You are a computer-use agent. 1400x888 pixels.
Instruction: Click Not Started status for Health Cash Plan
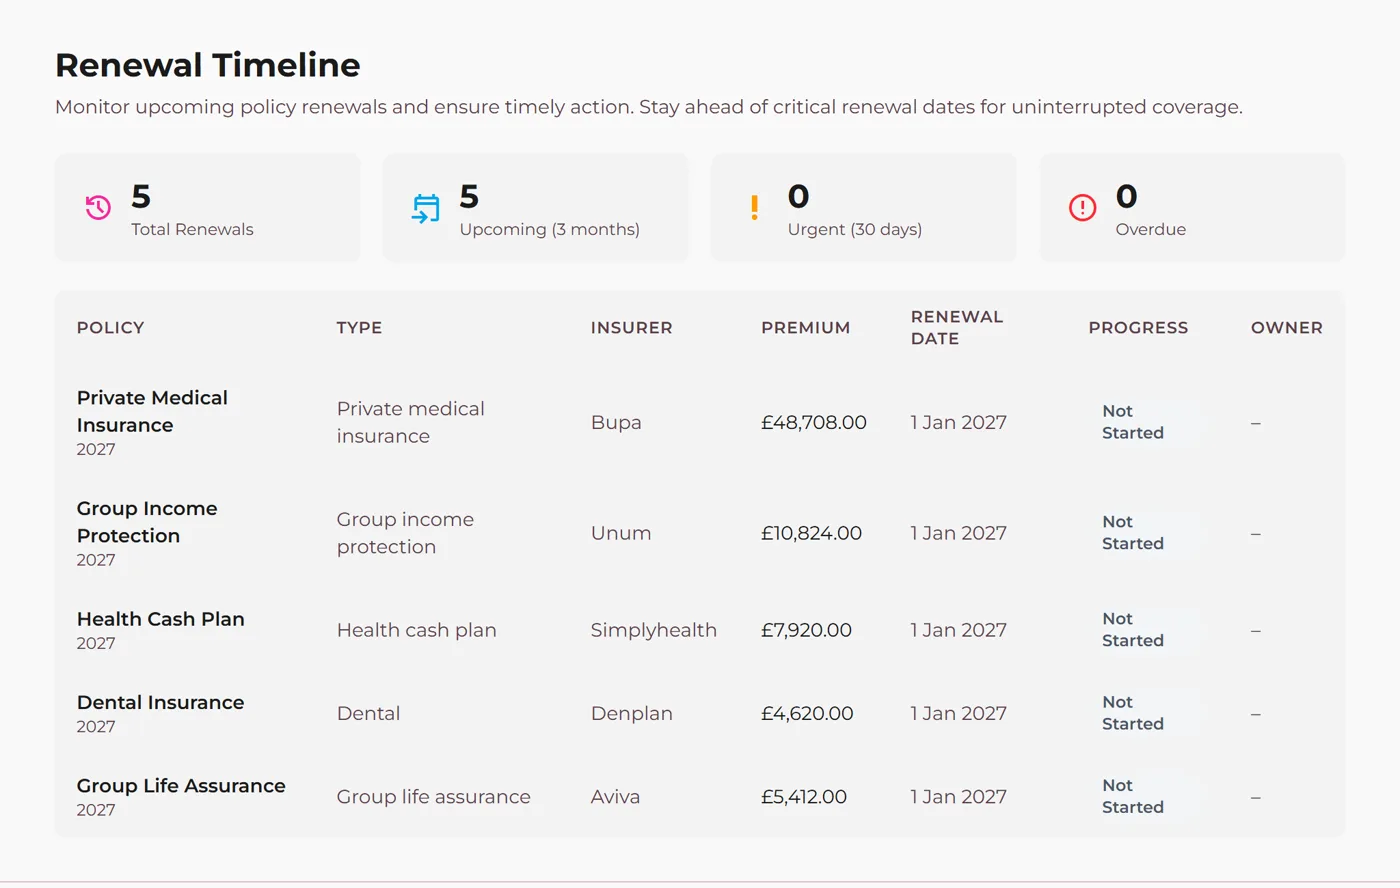pyautogui.click(x=1133, y=630)
